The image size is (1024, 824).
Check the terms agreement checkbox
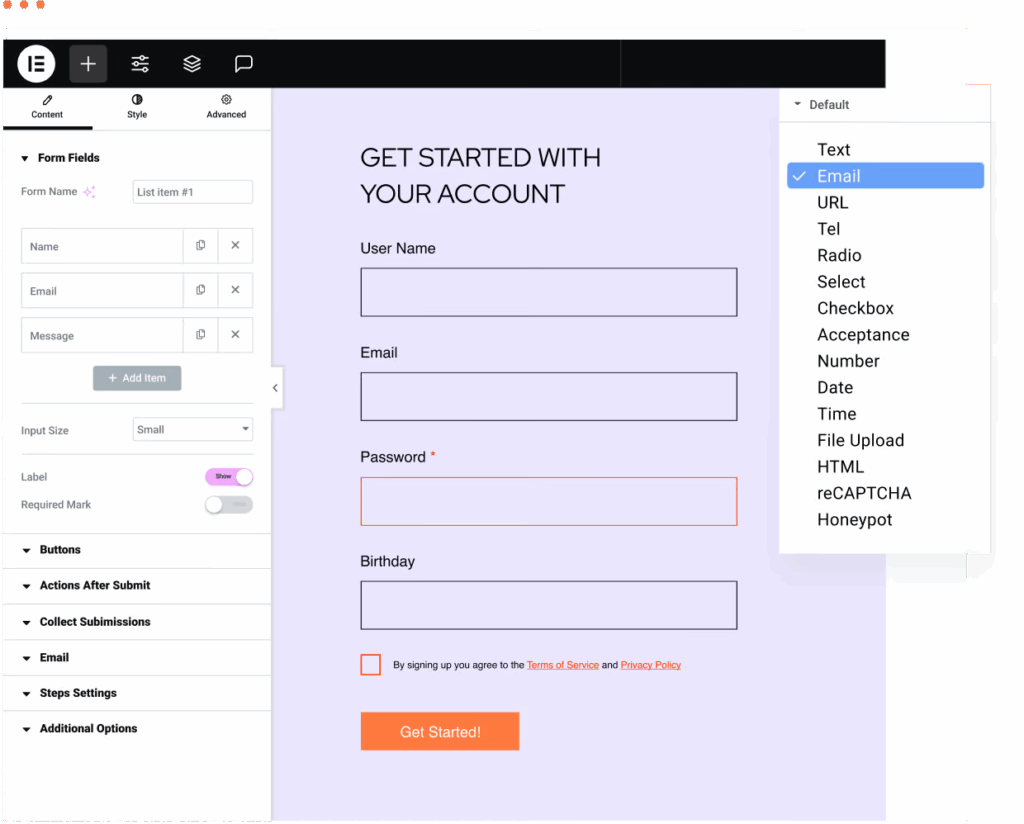pos(370,665)
